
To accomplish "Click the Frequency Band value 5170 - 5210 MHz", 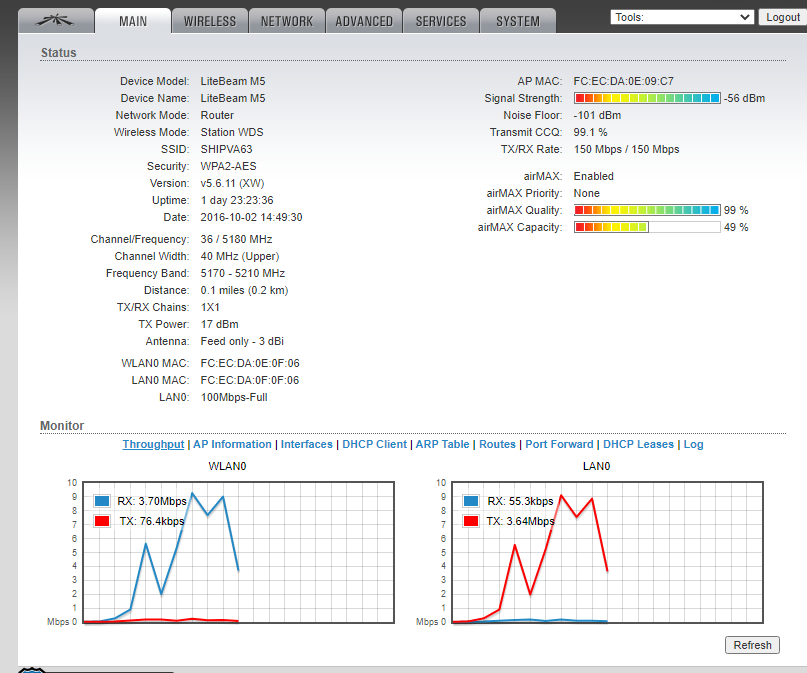I will 243,273.
